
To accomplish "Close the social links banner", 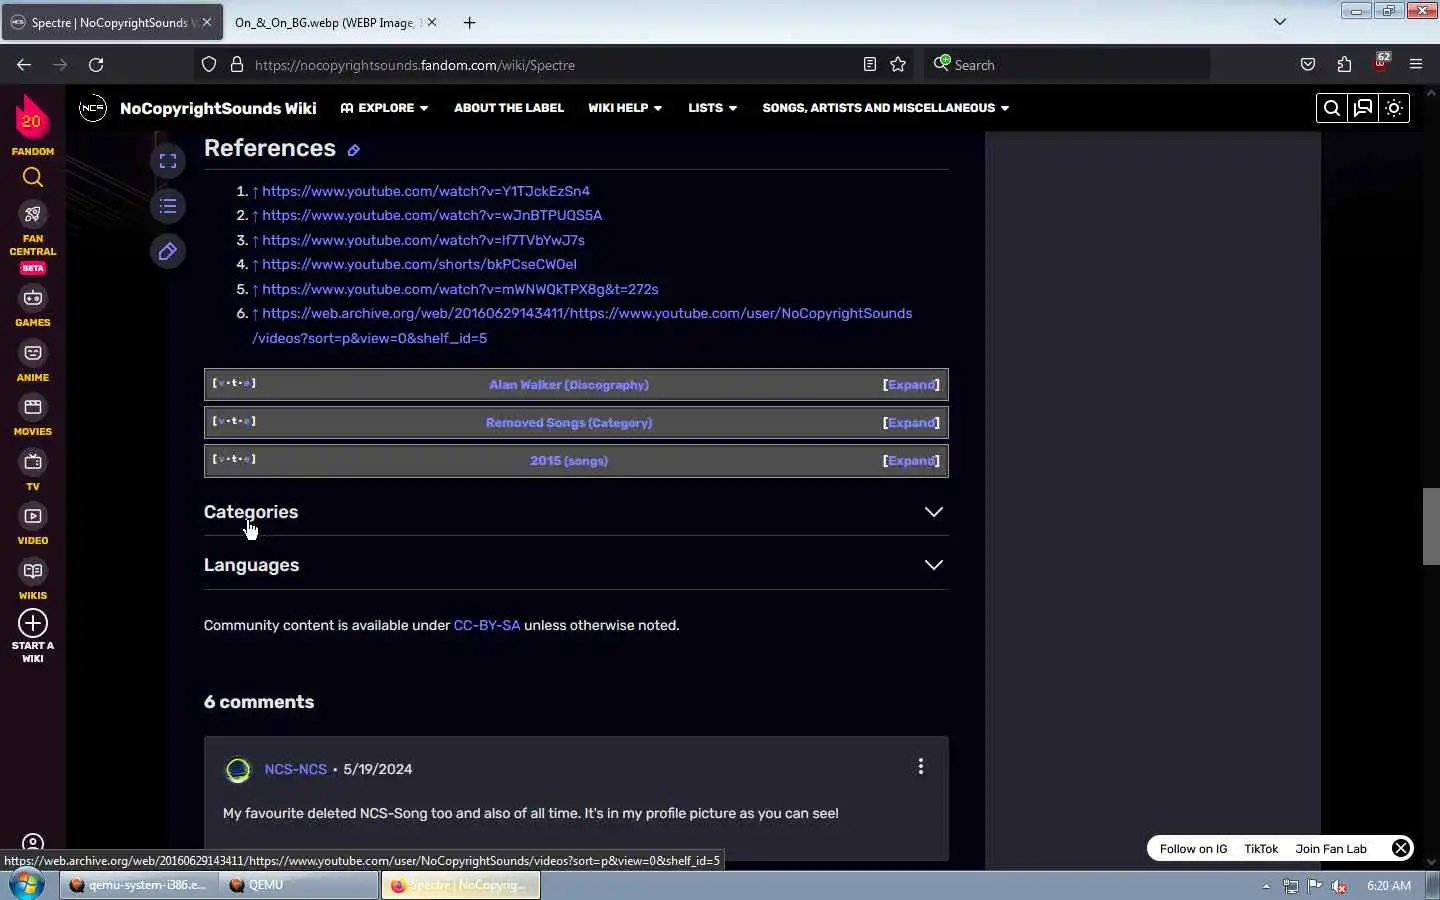I will click(1401, 848).
